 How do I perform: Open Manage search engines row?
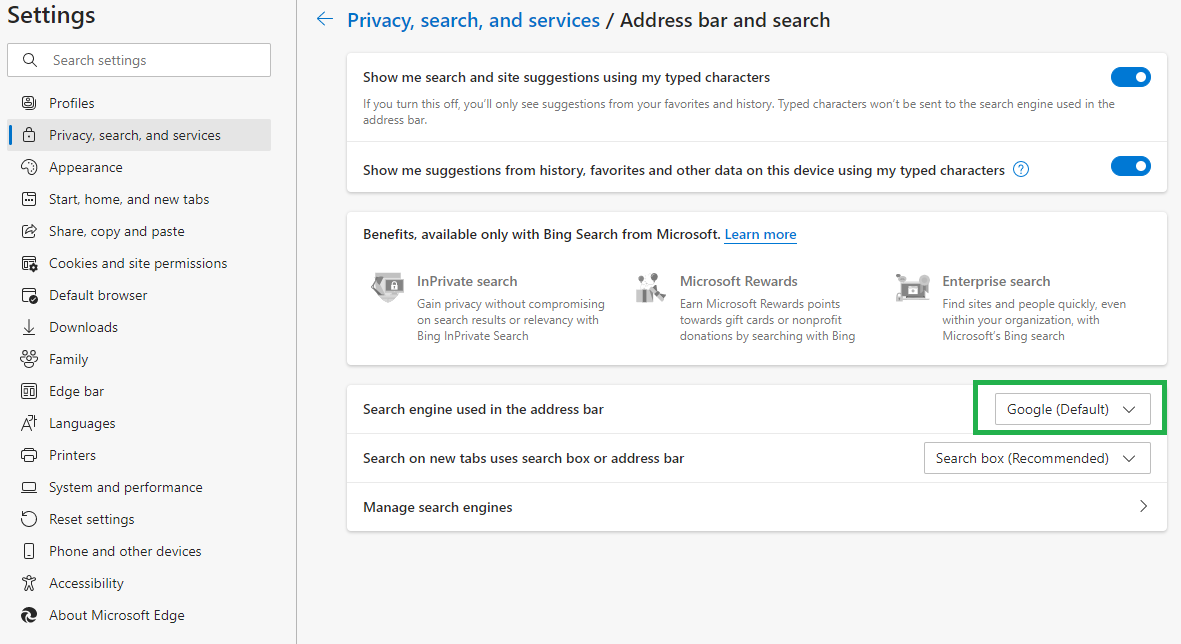click(x=756, y=507)
